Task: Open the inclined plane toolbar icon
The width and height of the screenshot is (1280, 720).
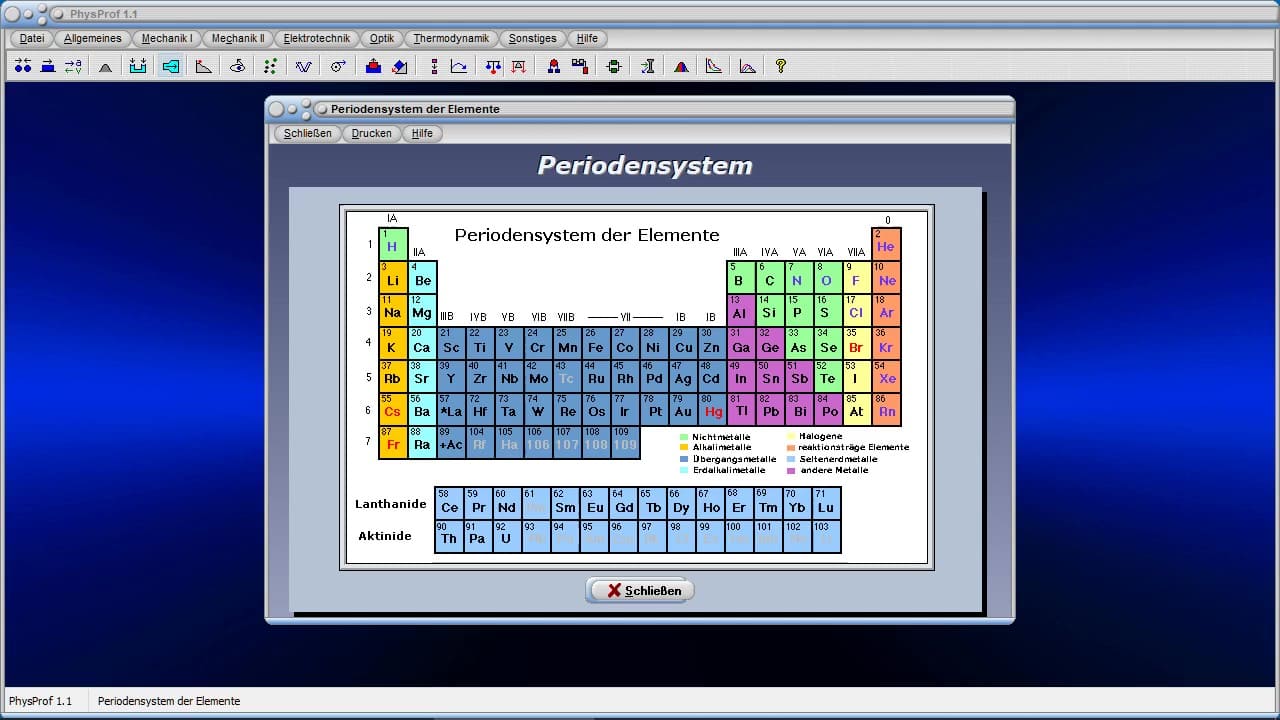Action: pos(204,66)
